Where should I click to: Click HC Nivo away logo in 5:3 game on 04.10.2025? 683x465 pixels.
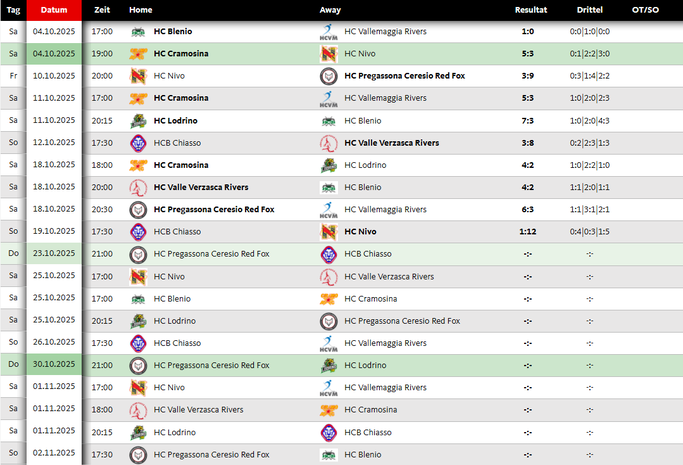(x=327, y=54)
